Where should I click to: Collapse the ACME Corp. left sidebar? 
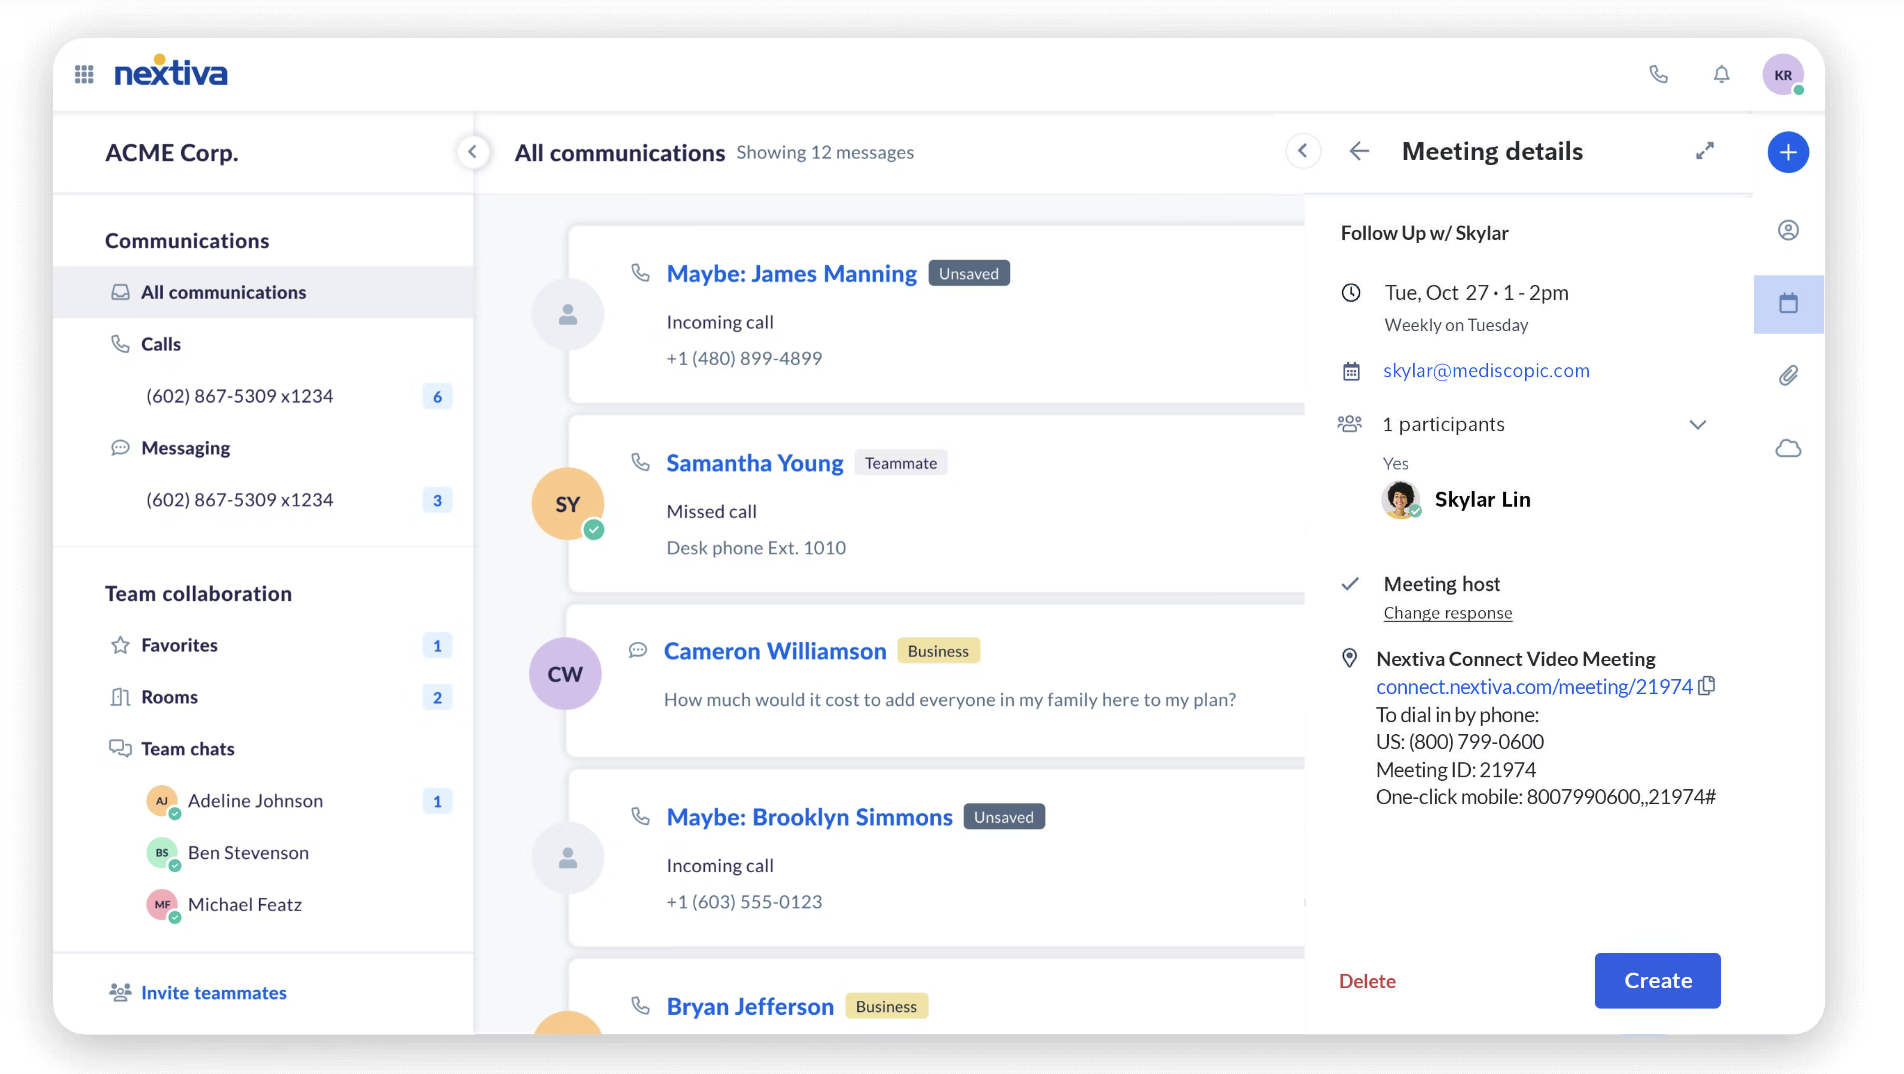(472, 152)
